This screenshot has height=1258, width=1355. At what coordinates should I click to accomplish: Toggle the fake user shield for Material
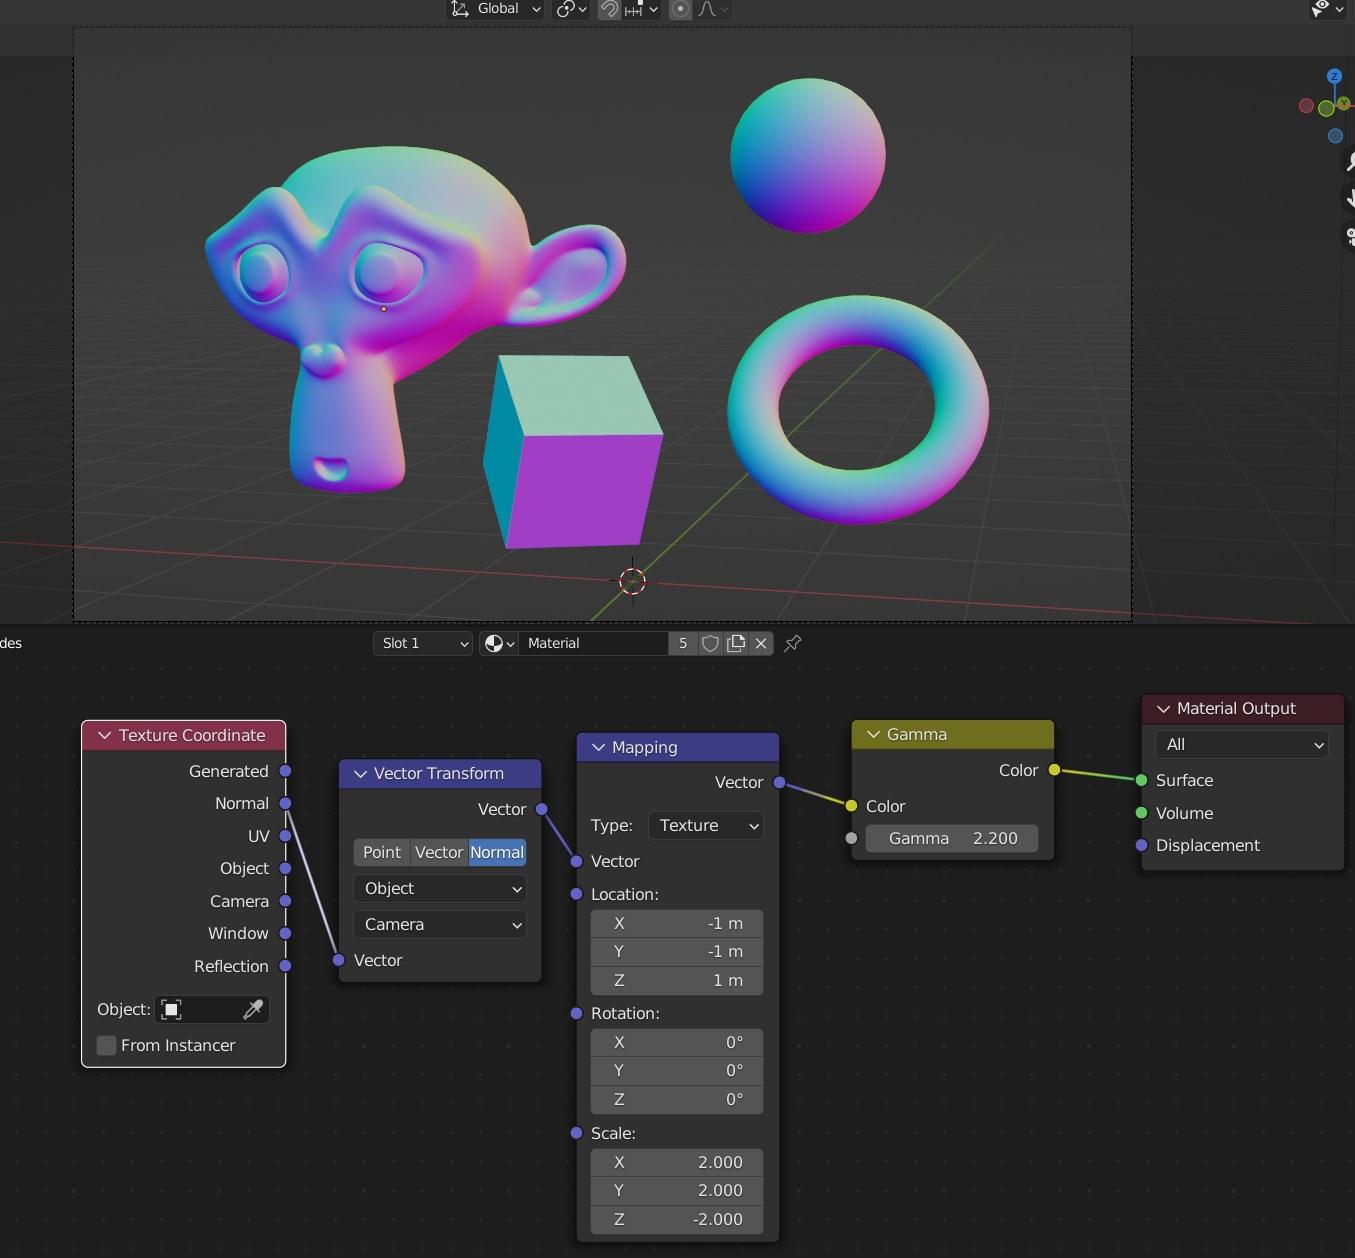[710, 643]
